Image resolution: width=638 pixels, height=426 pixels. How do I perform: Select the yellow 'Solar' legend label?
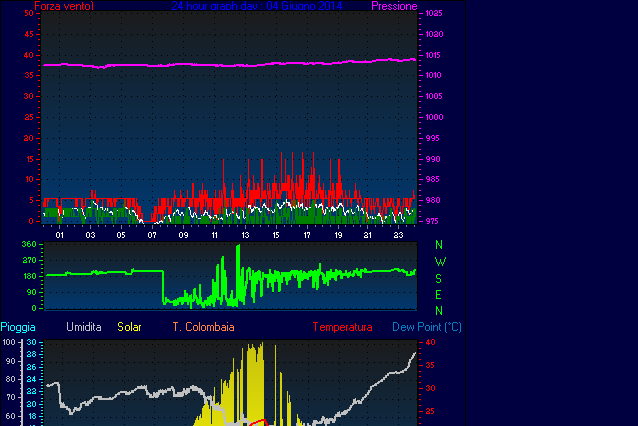click(129, 327)
